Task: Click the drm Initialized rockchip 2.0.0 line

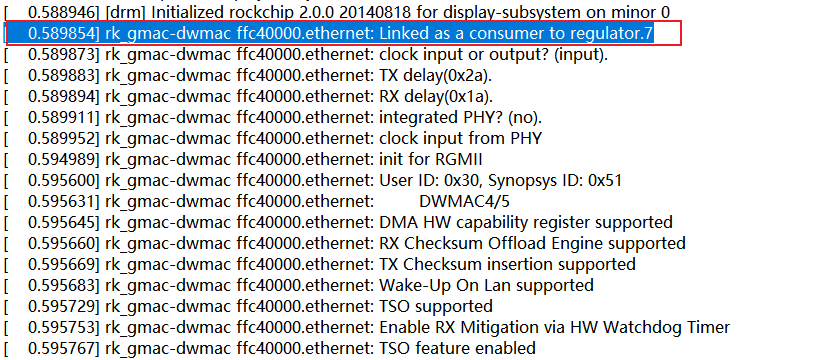Action: point(337,11)
